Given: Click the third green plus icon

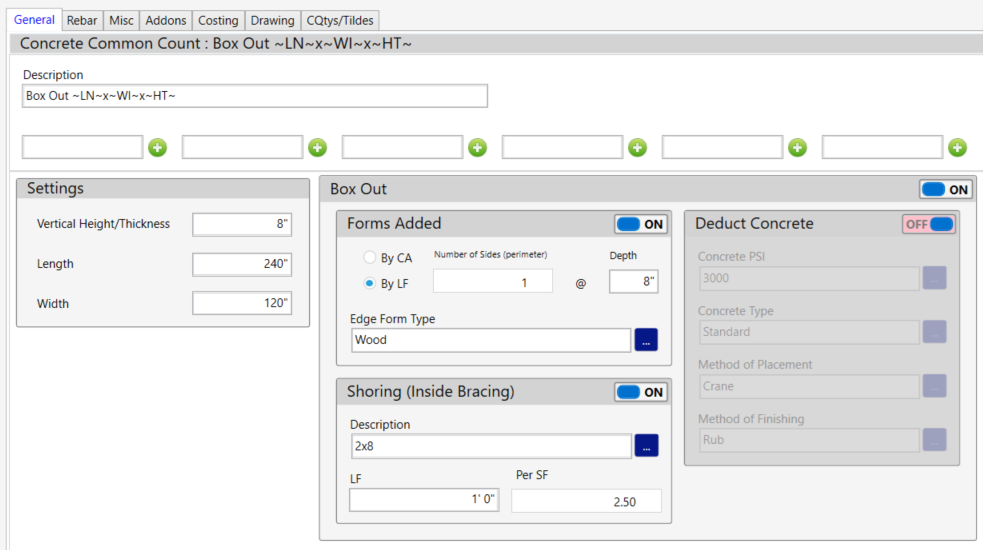Looking at the screenshot, I should pyautogui.click(x=478, y=148).
